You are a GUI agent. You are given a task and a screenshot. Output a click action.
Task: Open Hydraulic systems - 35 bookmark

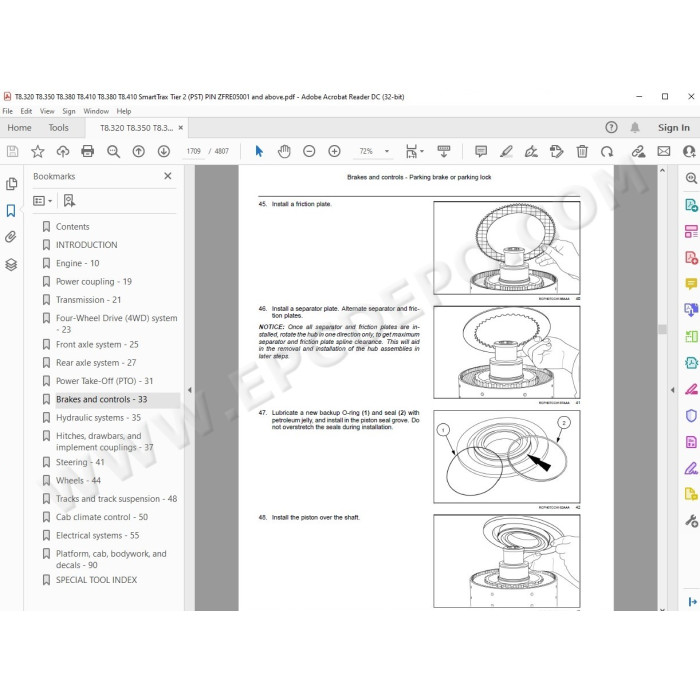tap(98, 417)
